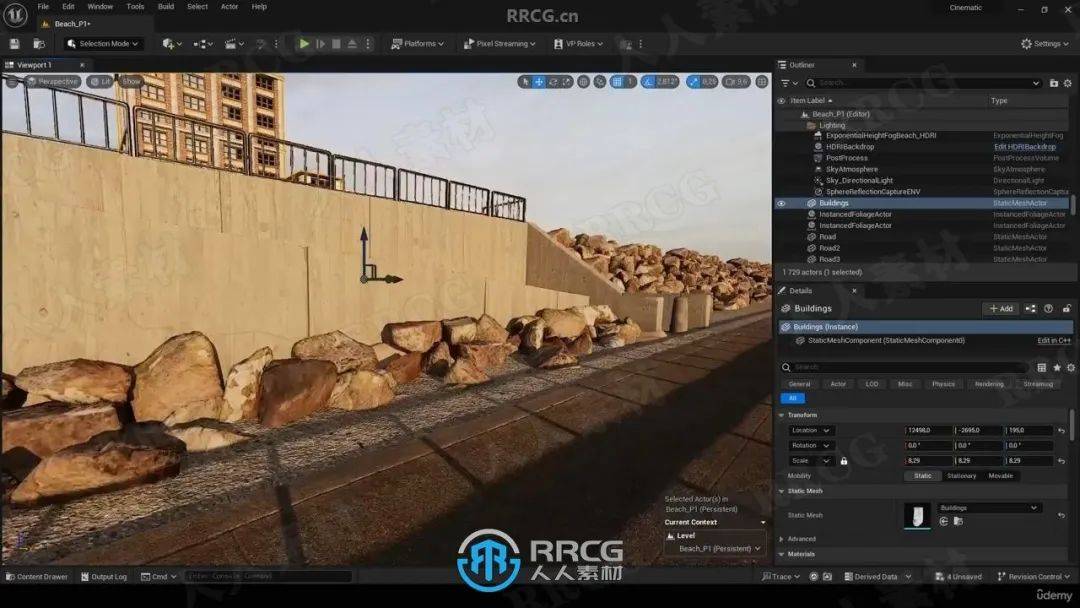Toggle world/local coordinate system globe

coord(583,82)
